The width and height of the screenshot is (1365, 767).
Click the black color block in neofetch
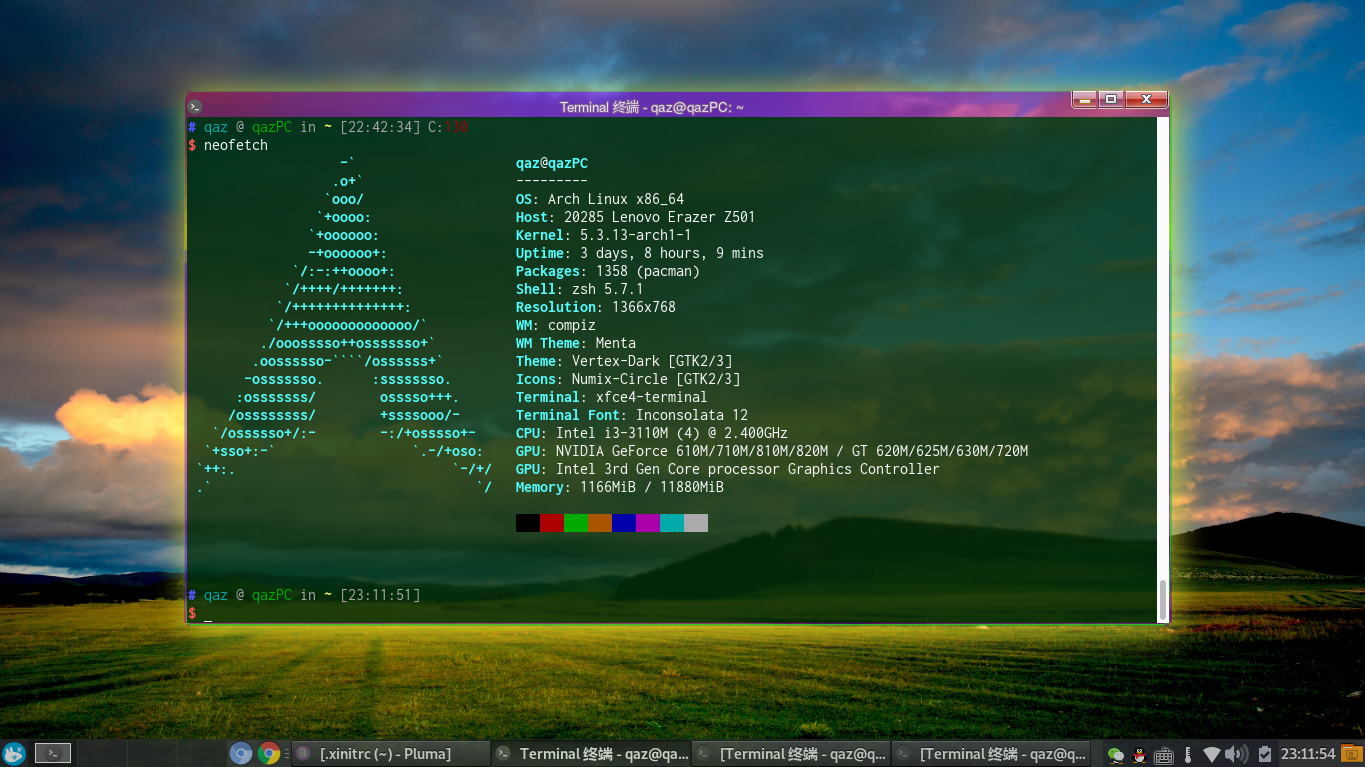(x=528, y=523)
